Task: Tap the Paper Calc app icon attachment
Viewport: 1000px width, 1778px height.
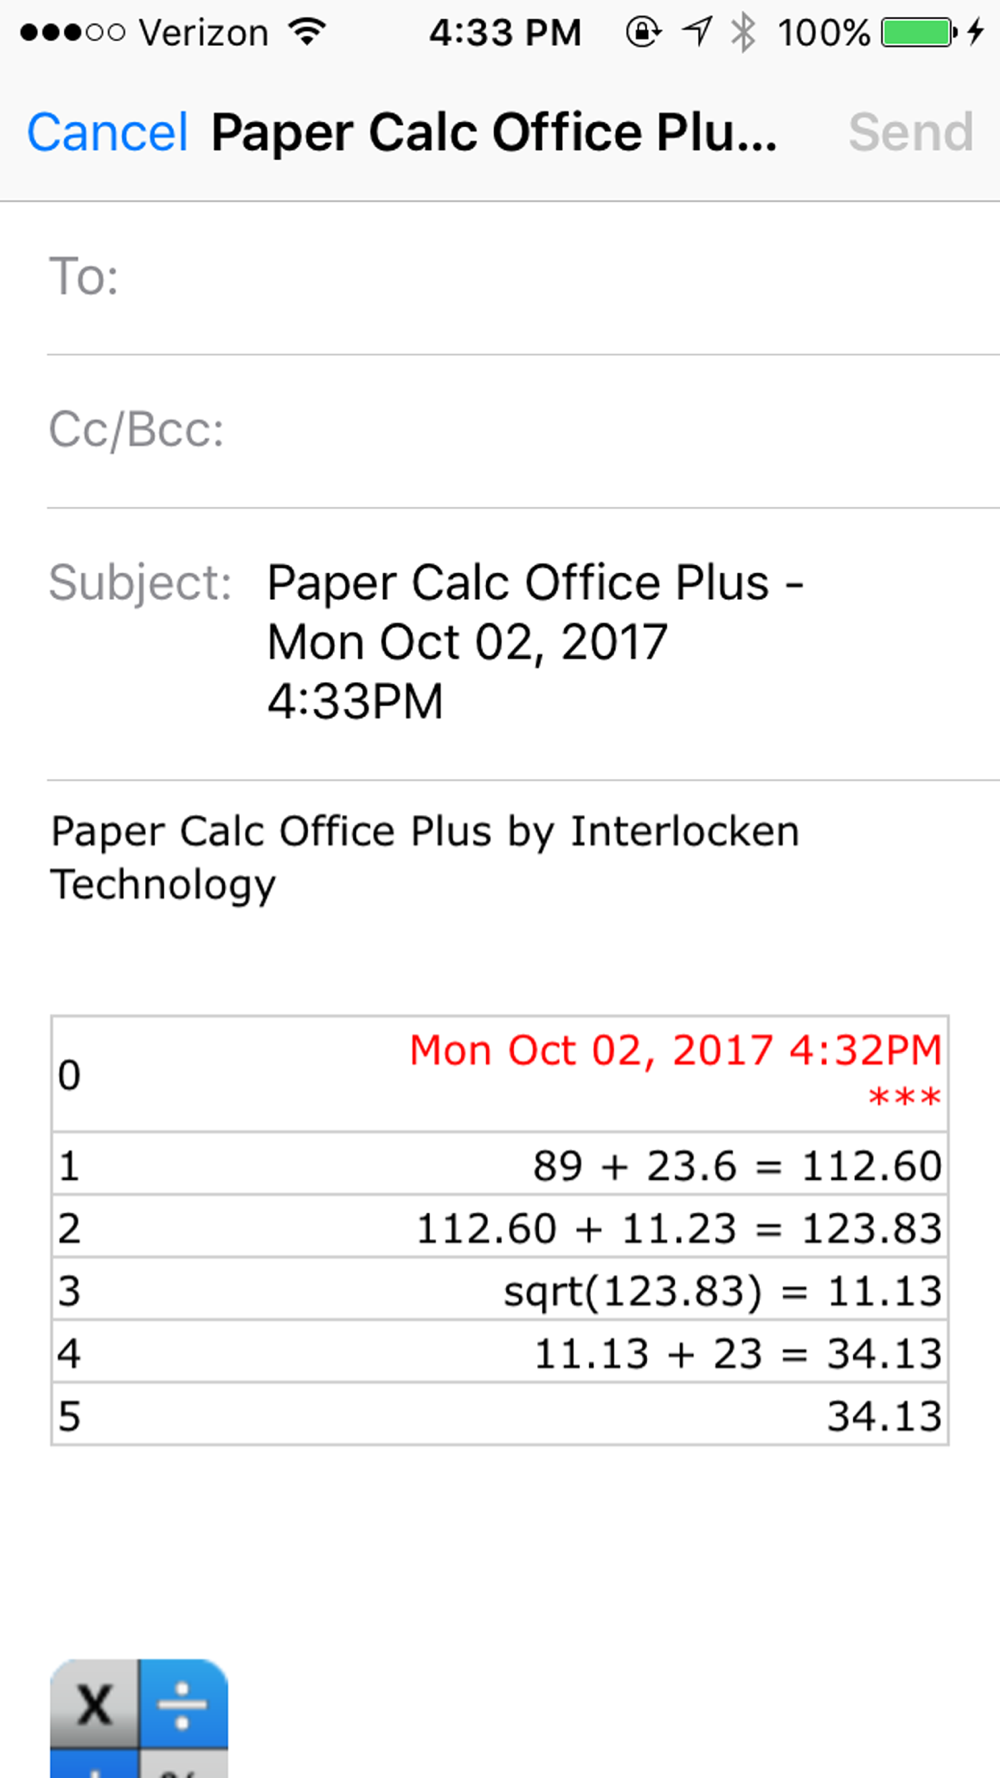Action: tap(139, 1718)
